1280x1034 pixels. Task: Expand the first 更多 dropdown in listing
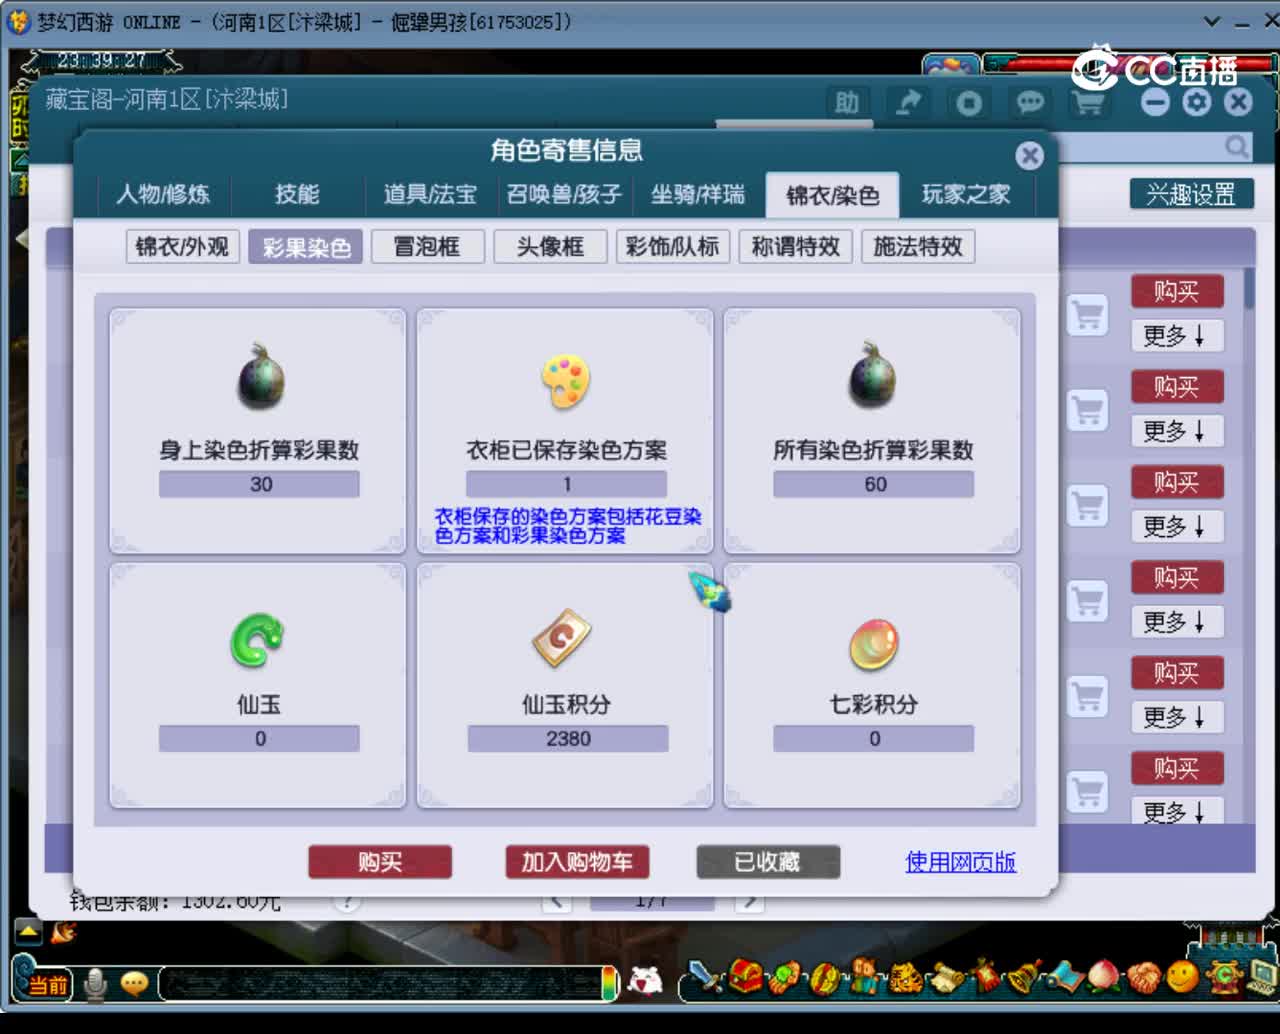pos(1176,336)
